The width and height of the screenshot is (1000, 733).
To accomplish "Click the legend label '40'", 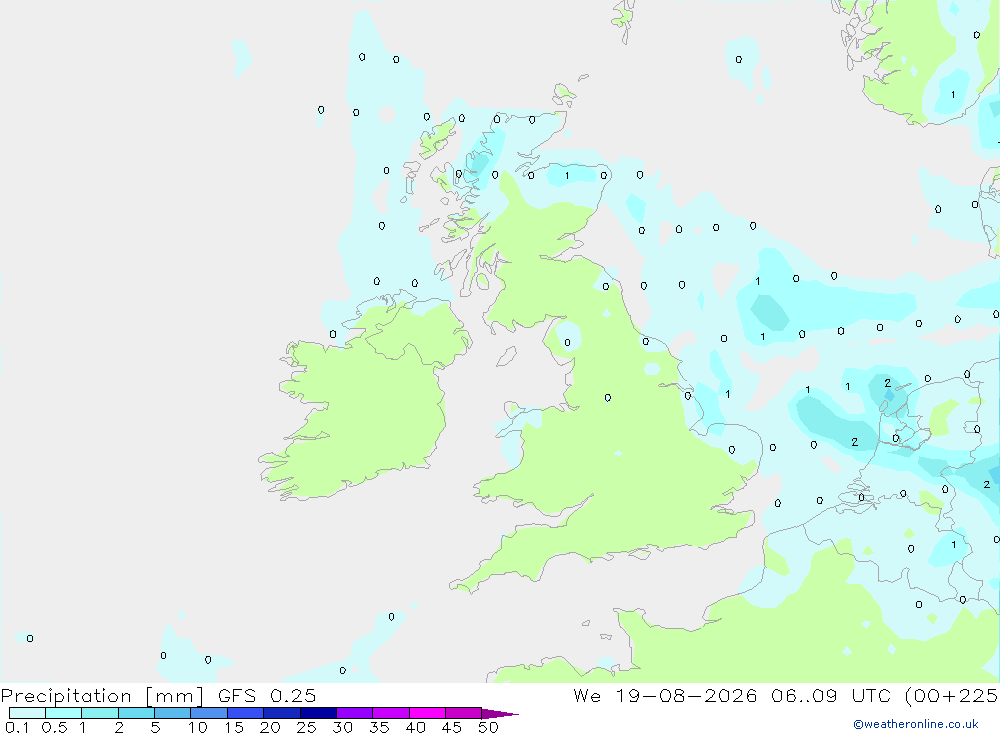I will [415, 727].
